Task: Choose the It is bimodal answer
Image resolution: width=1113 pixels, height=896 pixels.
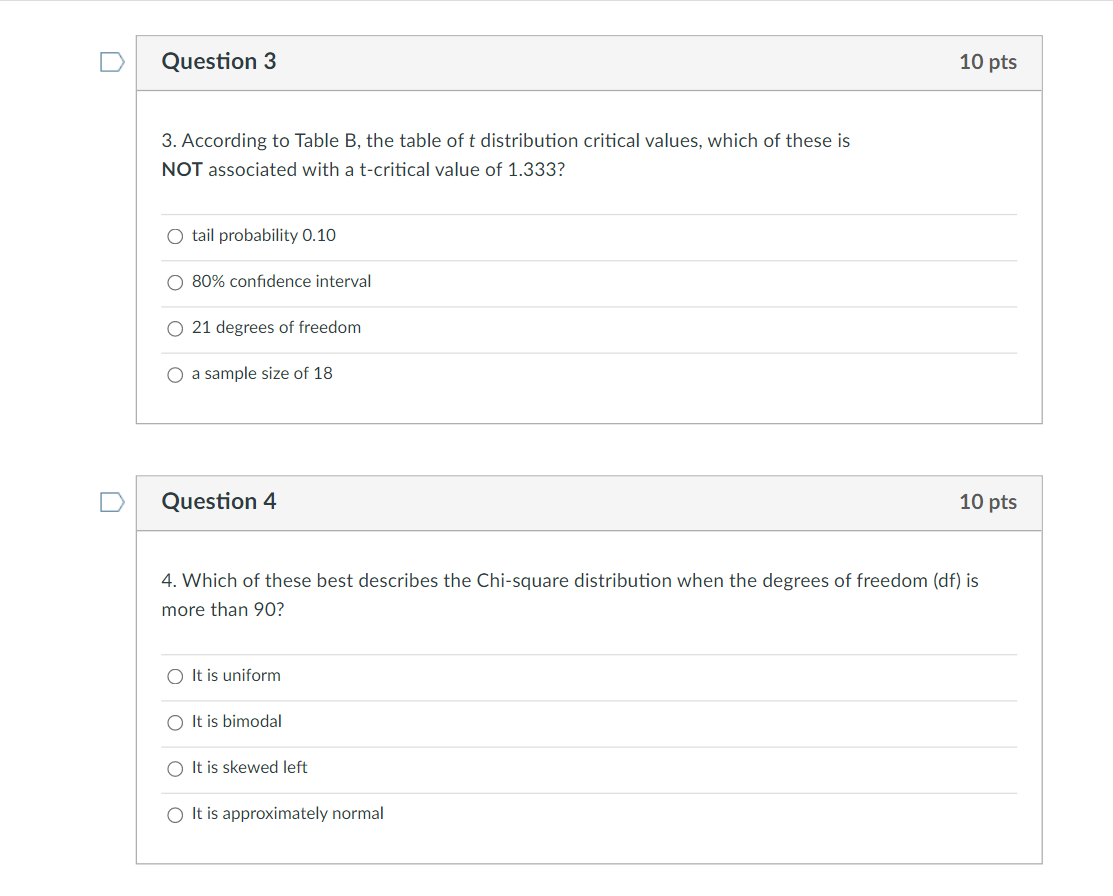Action: point(175,722)
